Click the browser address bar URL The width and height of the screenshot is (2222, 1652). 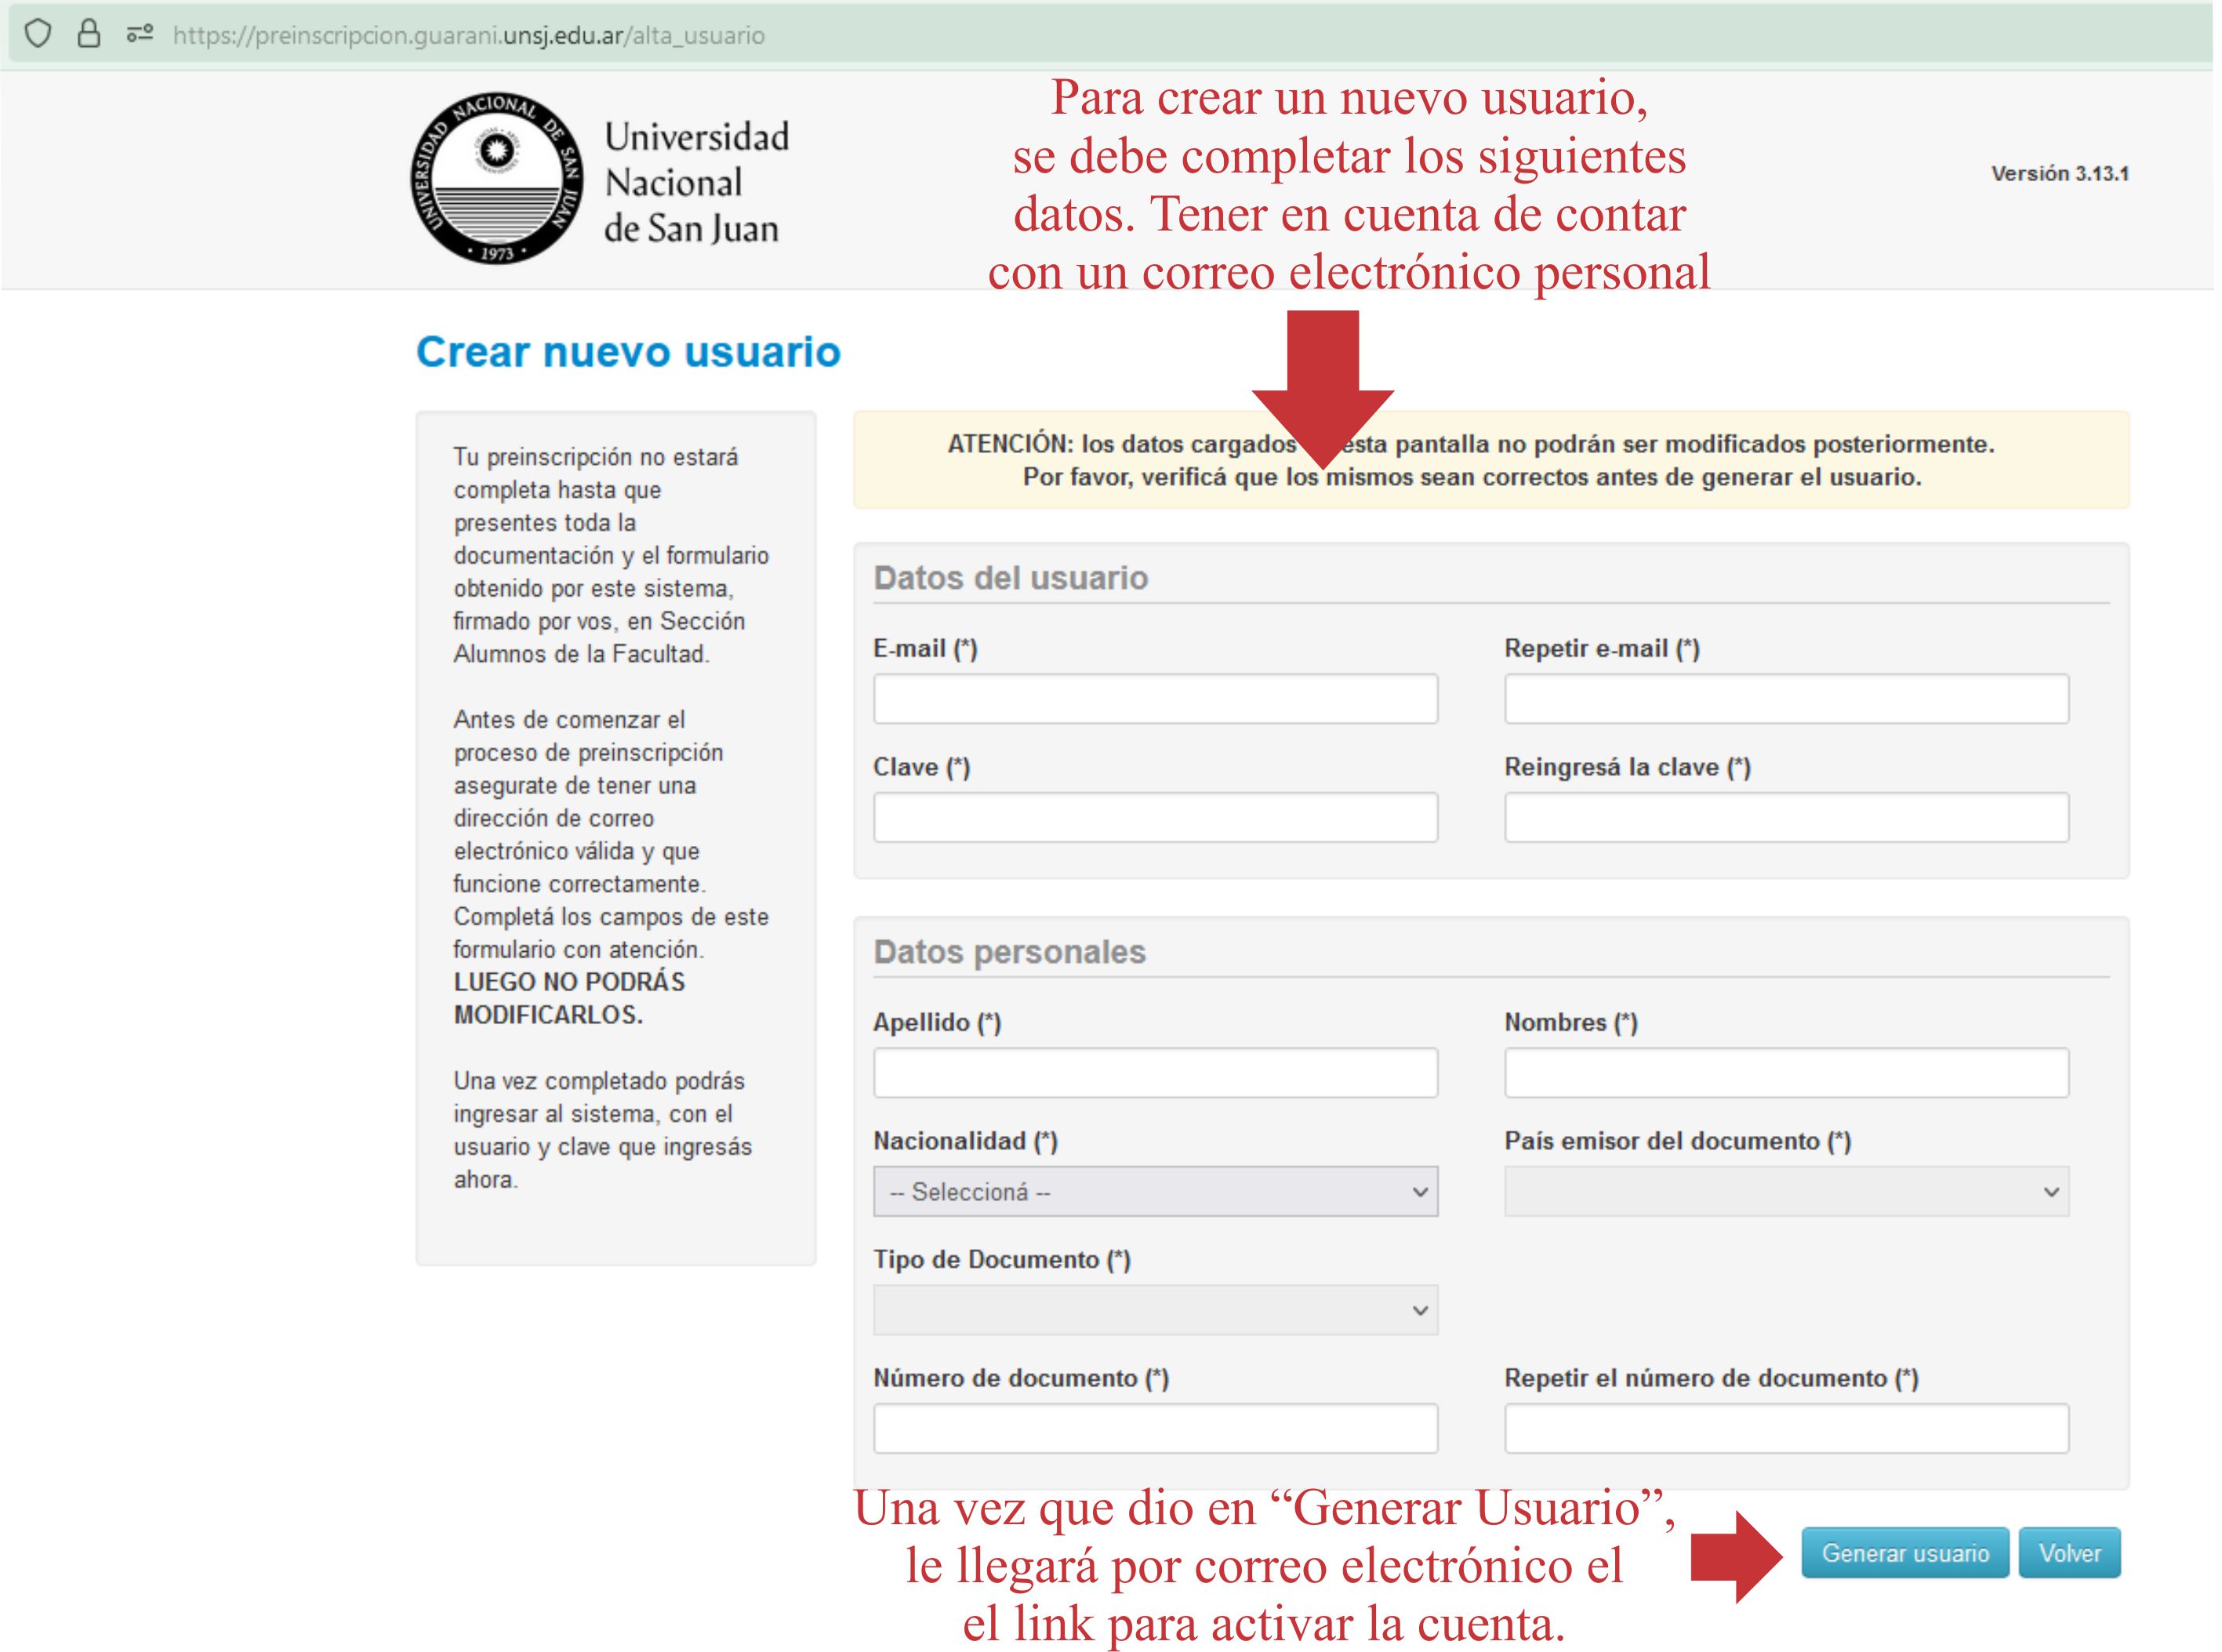[469, 36]
